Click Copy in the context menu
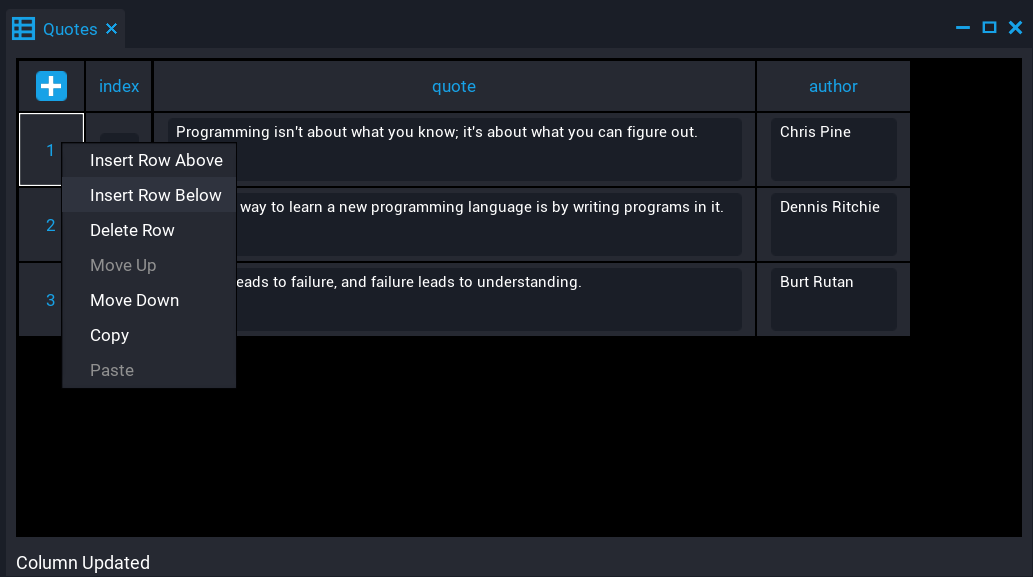Screen dimensions: 1033x577 109,335
